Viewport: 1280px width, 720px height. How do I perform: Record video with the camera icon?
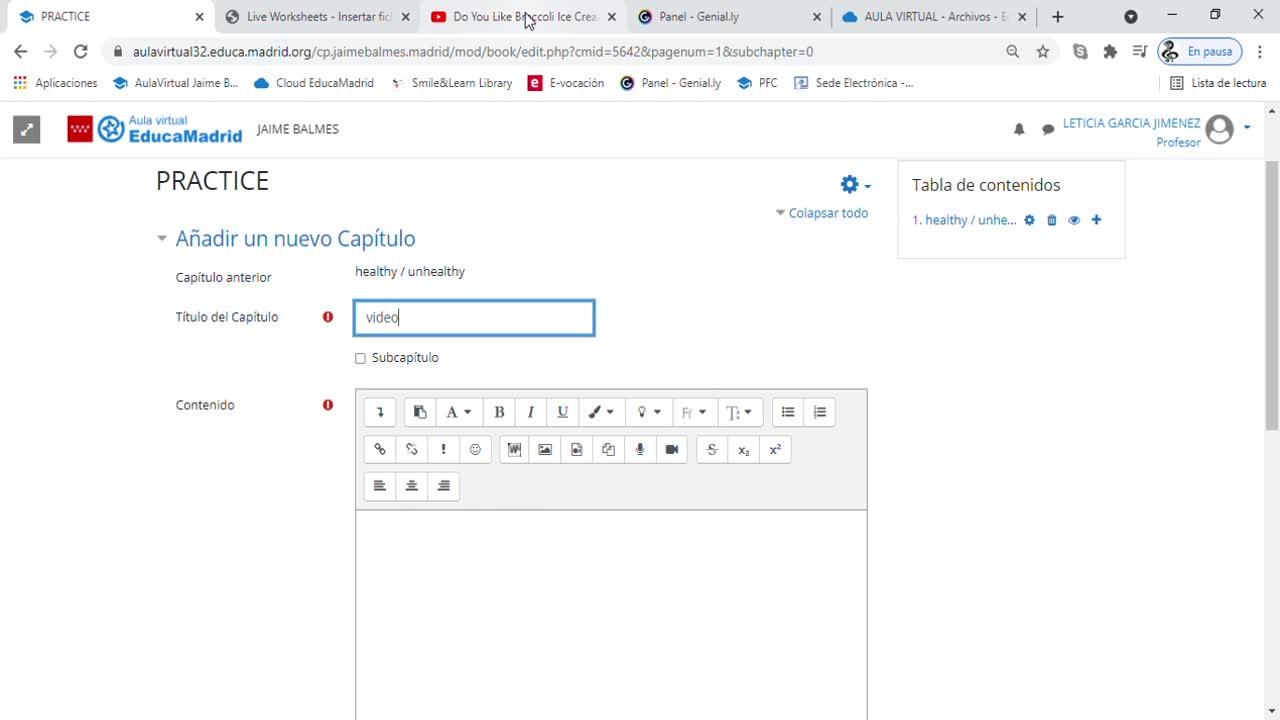click(x=672, y=449)
